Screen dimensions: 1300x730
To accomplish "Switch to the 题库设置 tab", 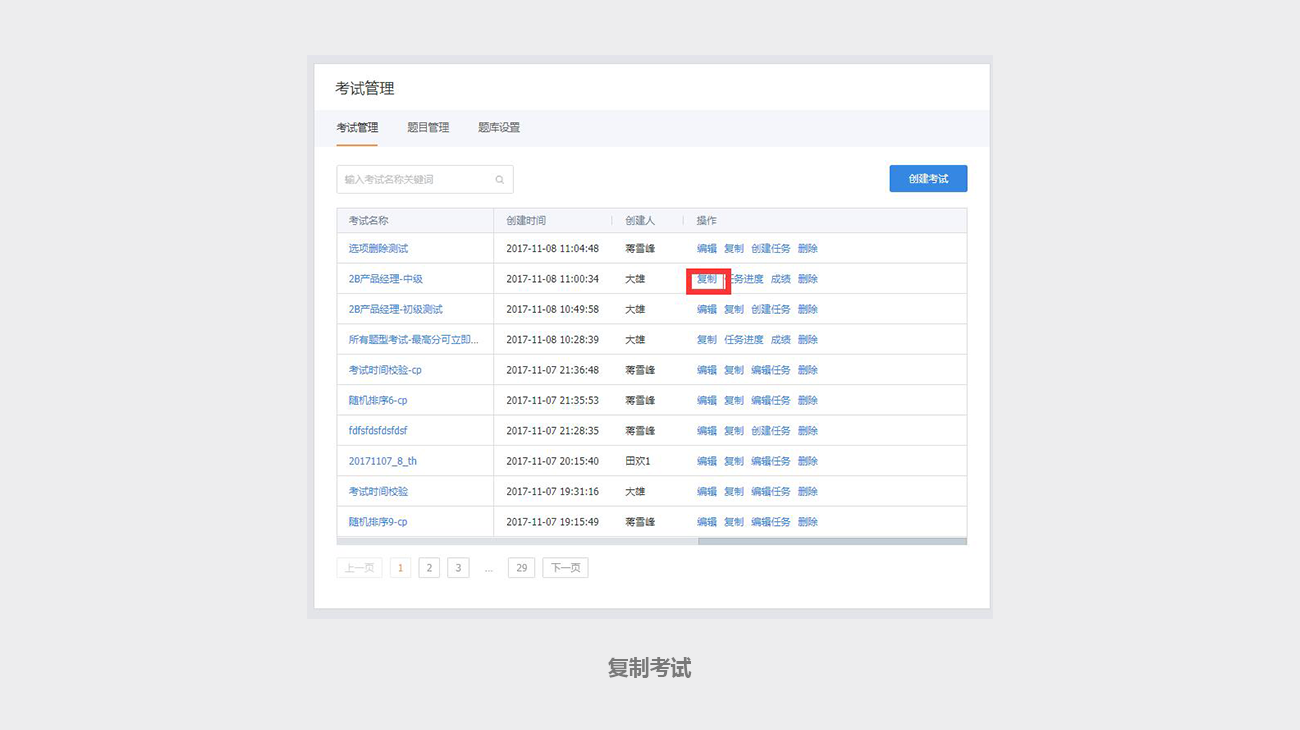I will (x=499, y=128).
